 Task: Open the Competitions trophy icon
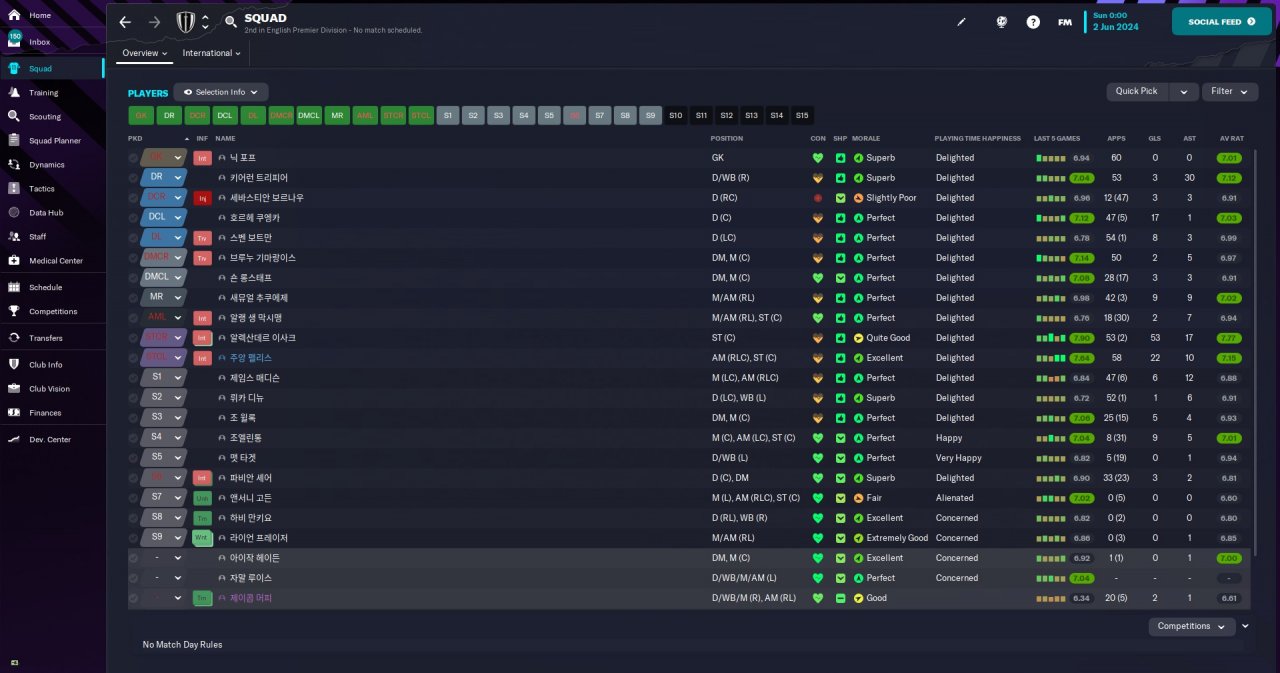point(14,311)
